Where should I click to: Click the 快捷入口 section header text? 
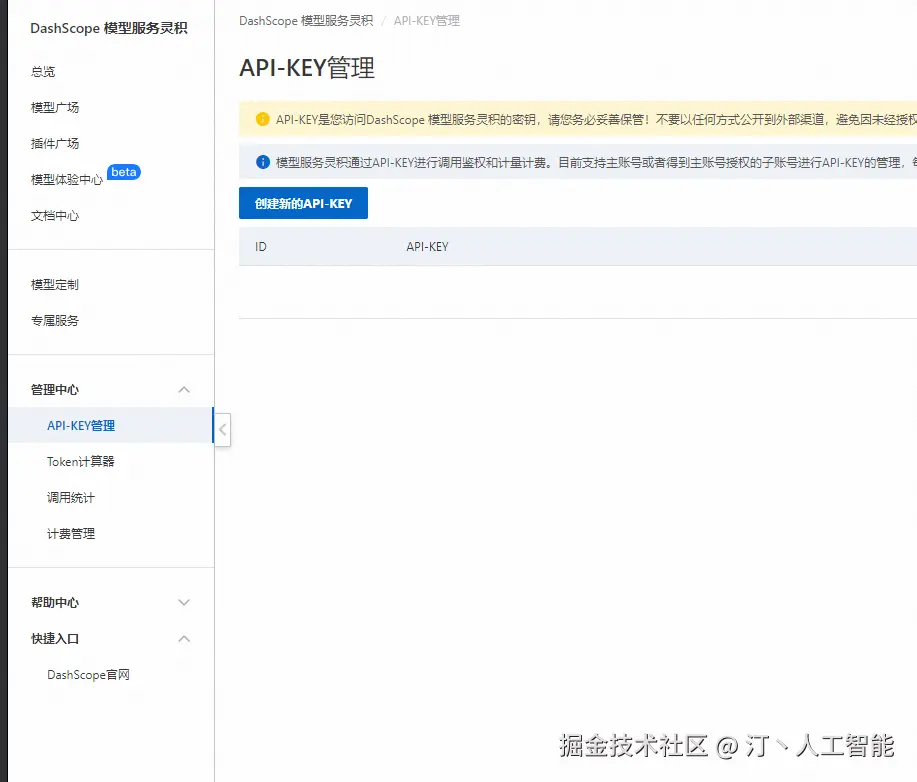coord(55,639)
